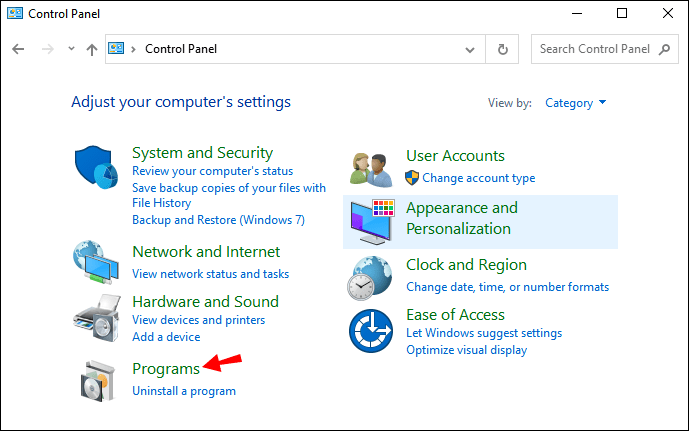Click View devices and printers
The width and height of the screenshot is (689, 431).
pyautogui.click(x=199, y=320)
